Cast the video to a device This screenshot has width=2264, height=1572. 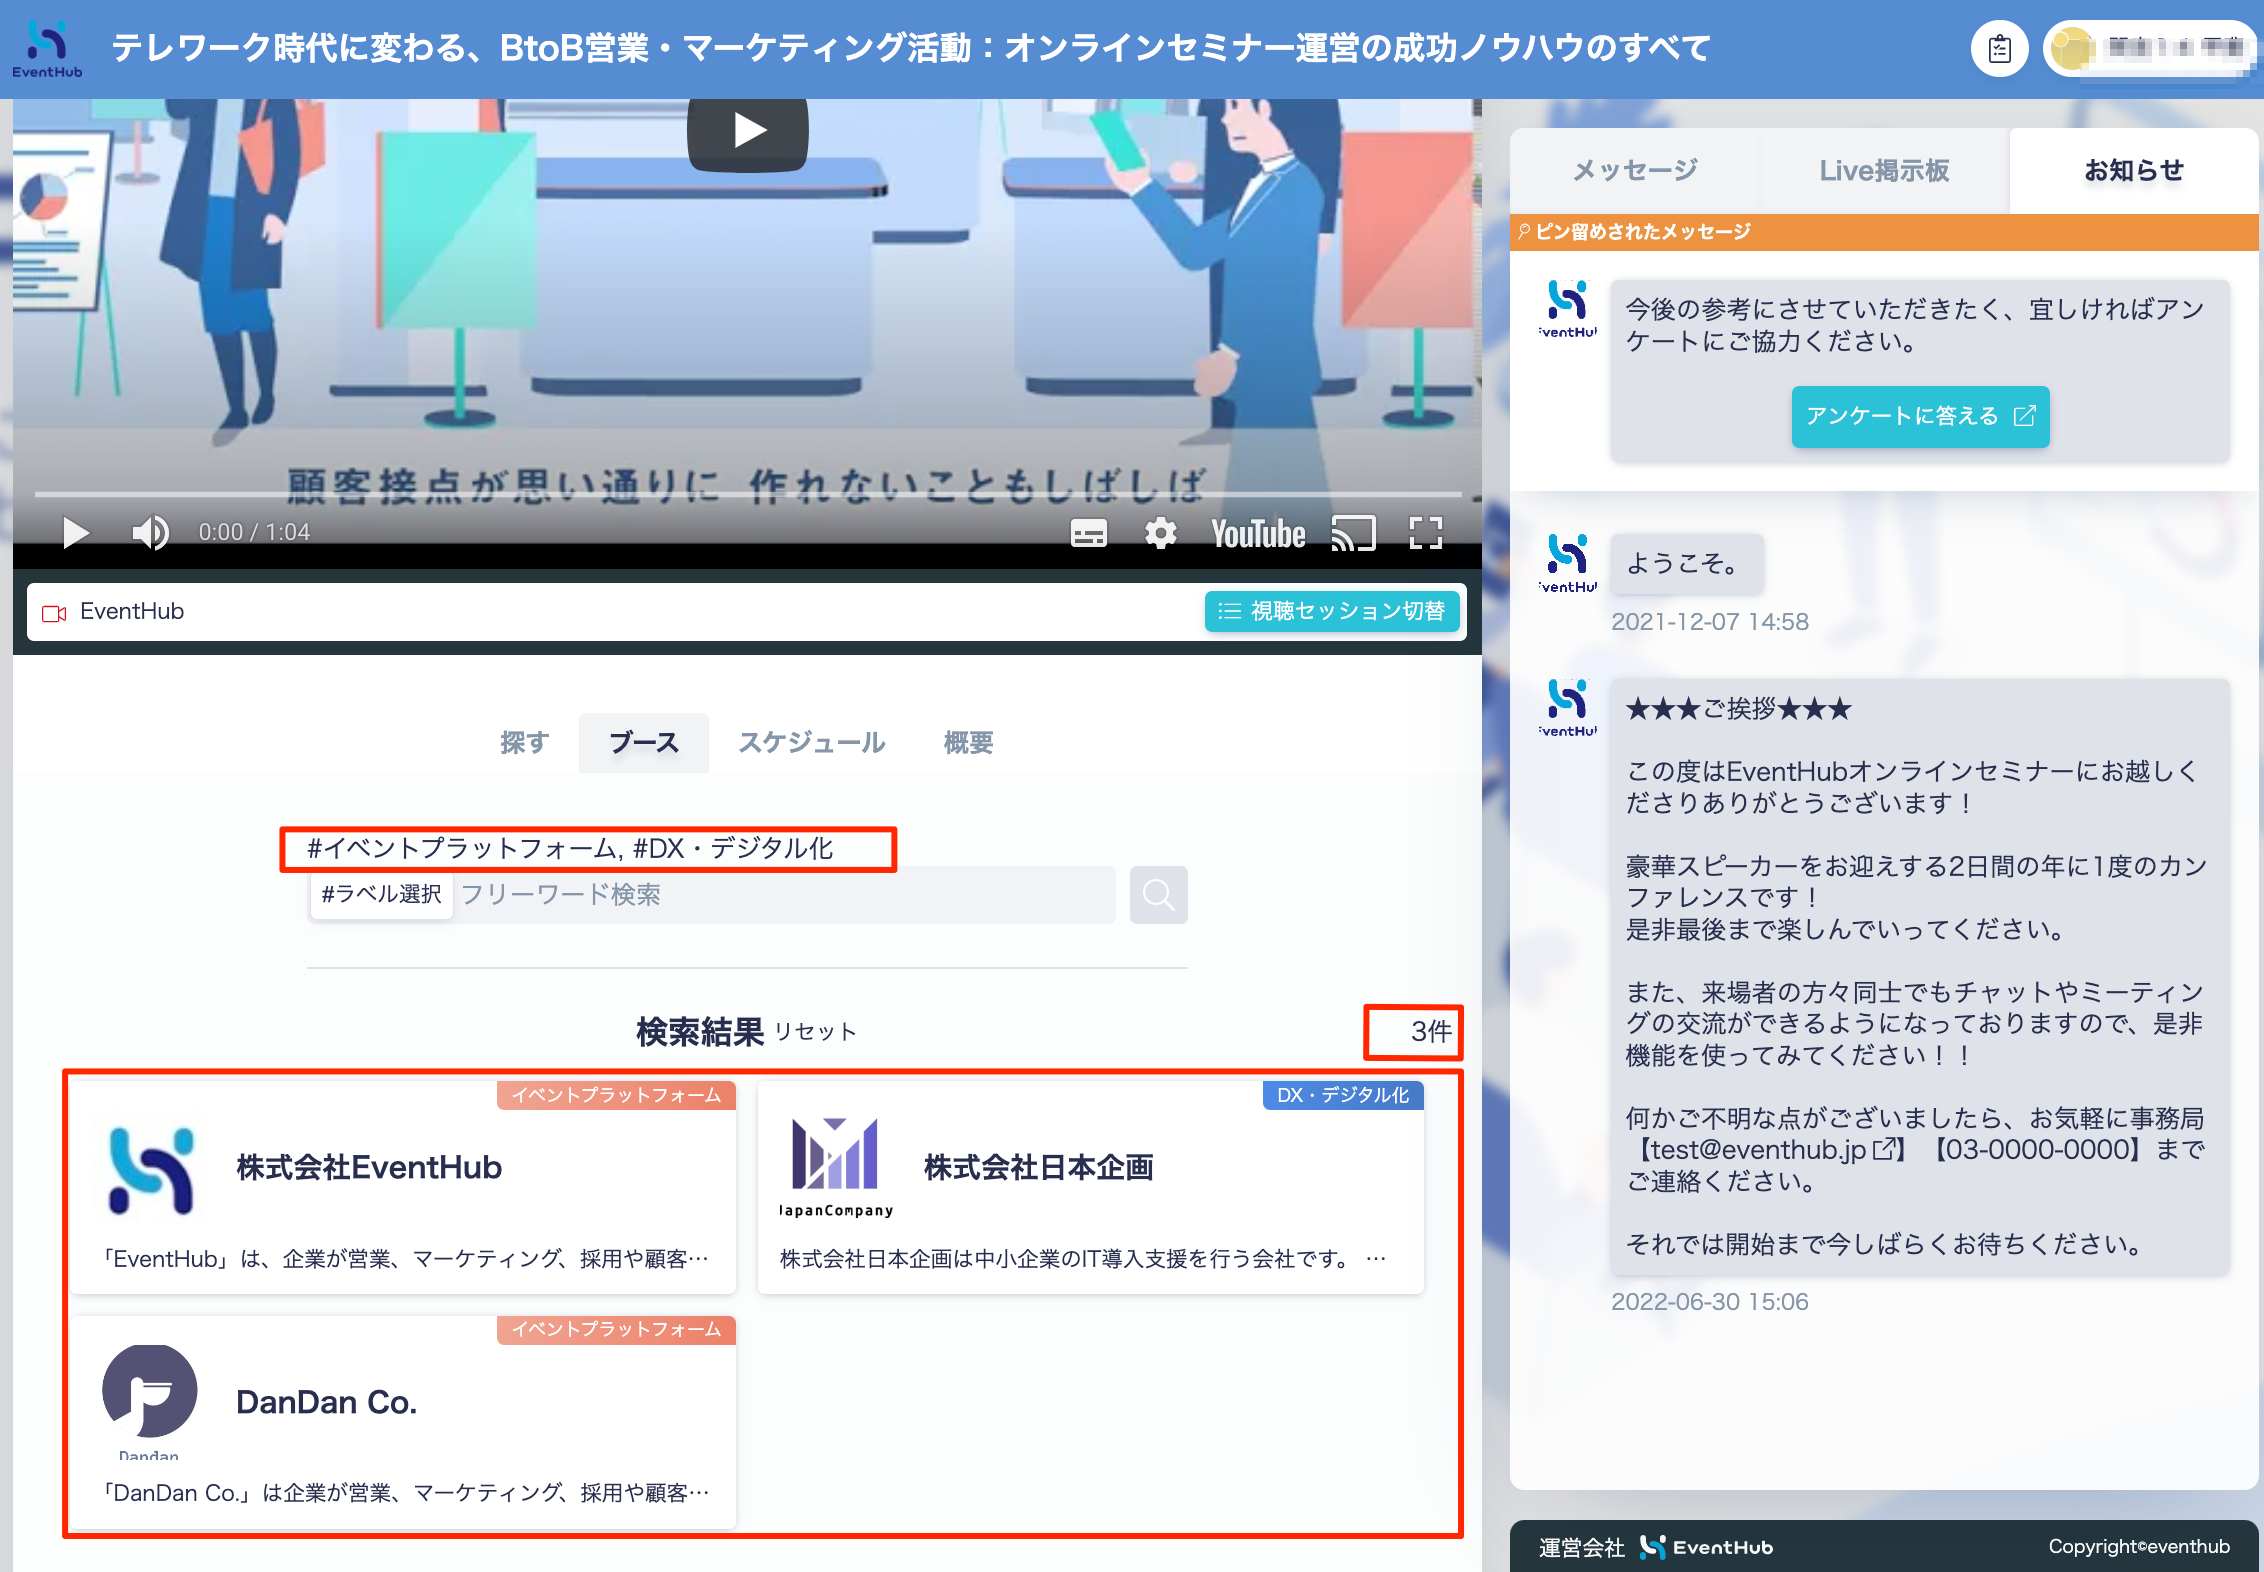pos(1354,534)
